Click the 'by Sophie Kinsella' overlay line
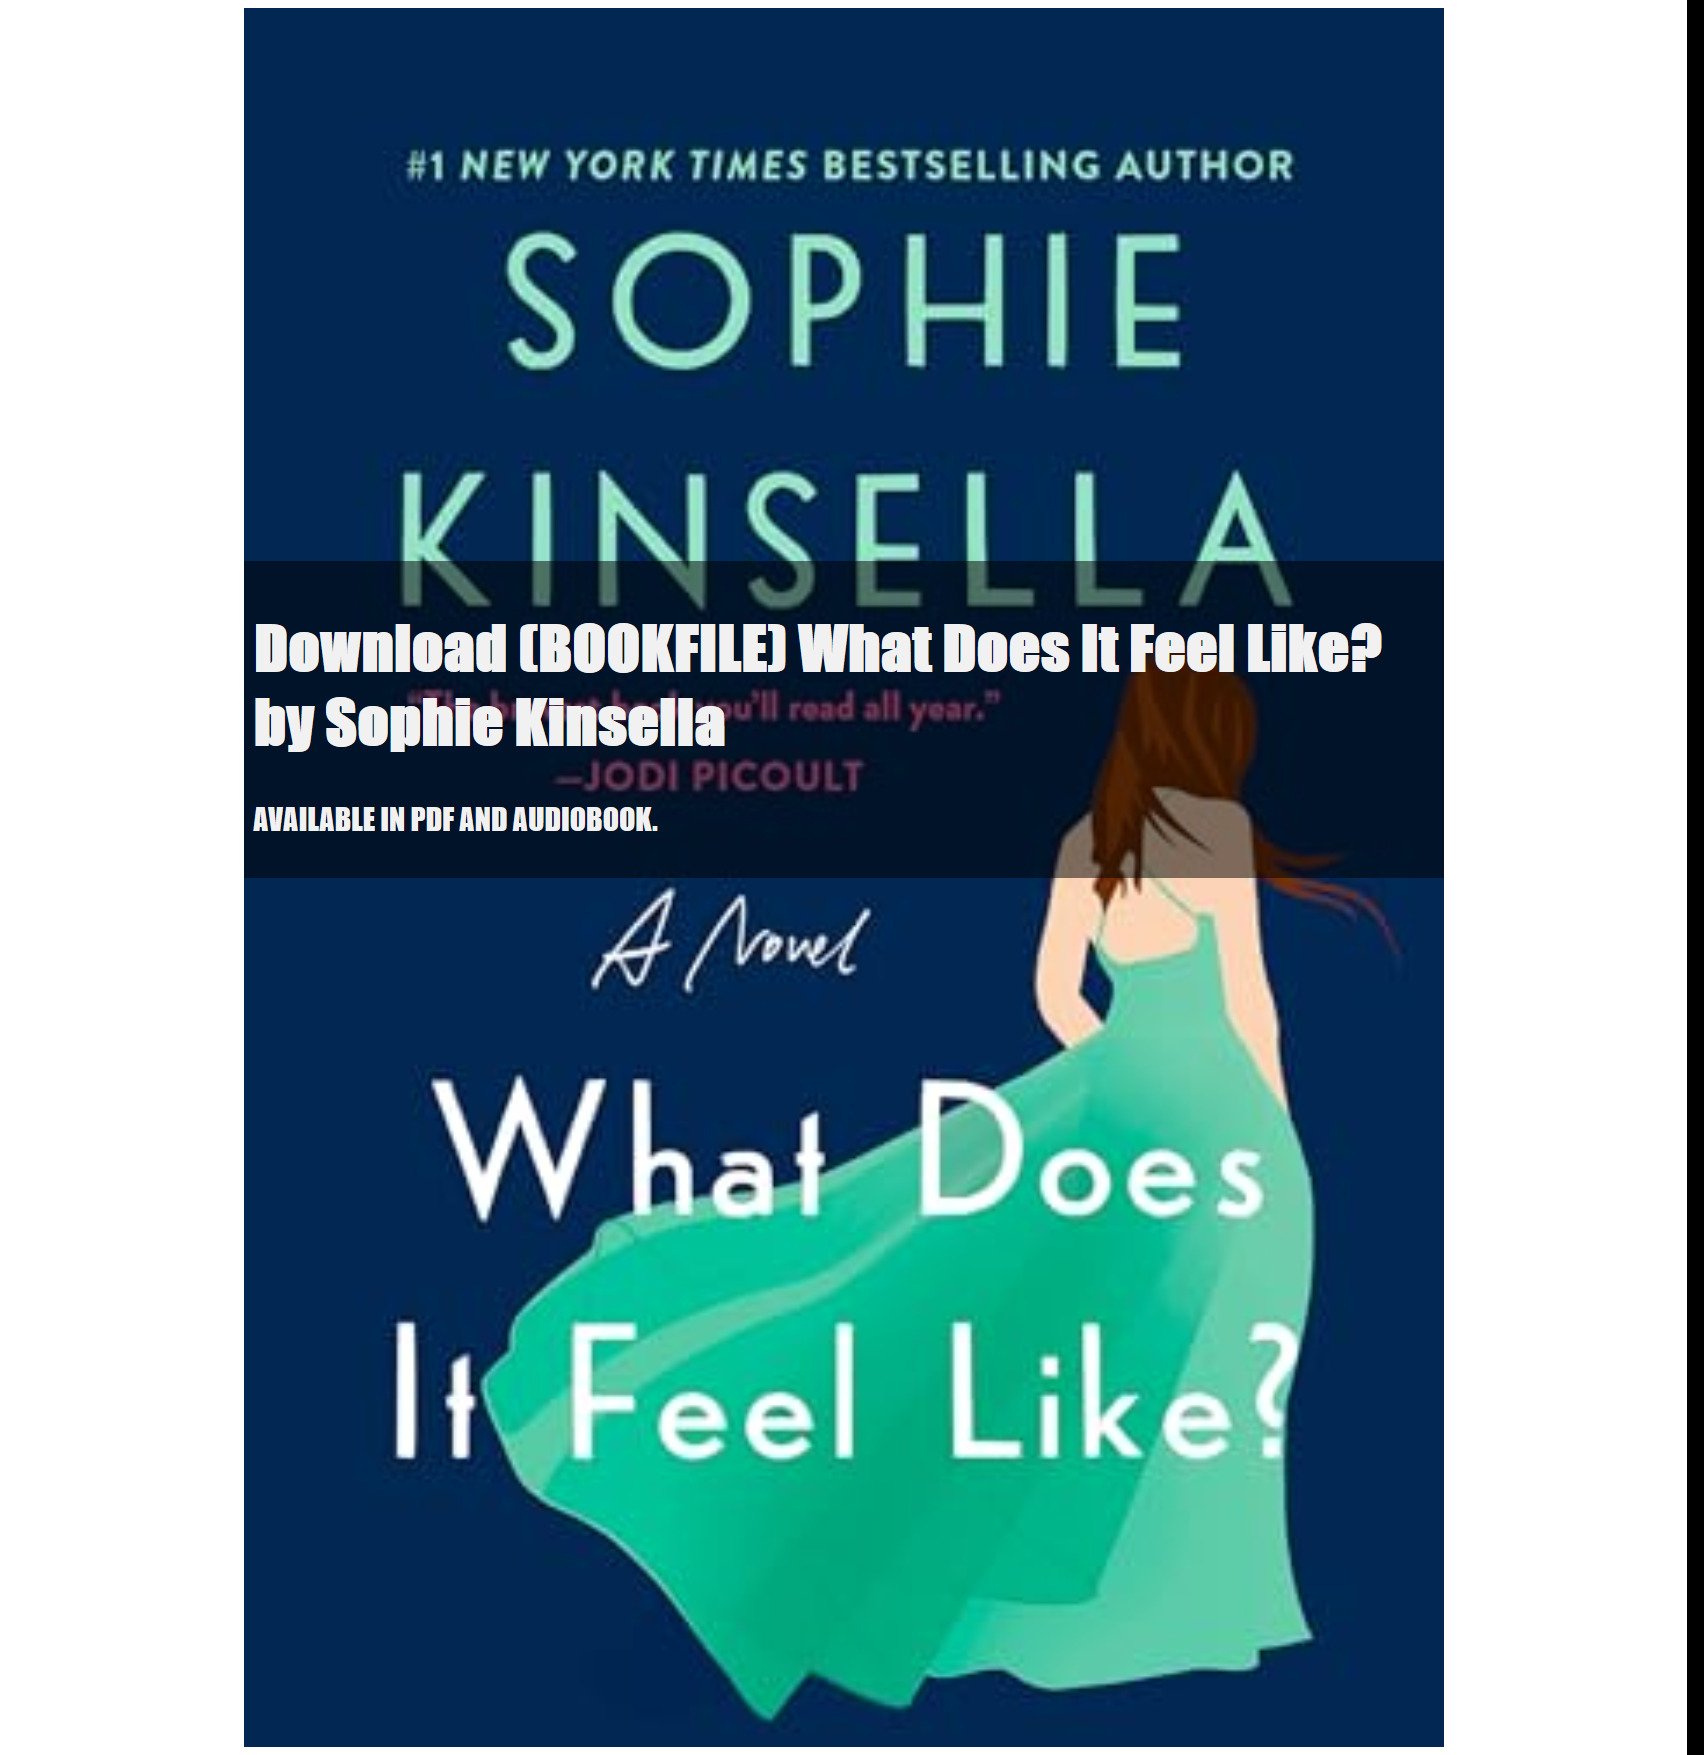This screenshot has height=1755, width=1704. [x=489, y=725]
